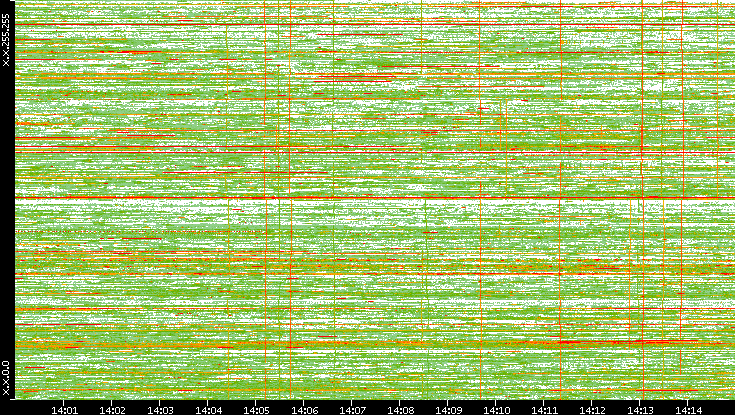The image size is (735, 415).
Task: Click the 14:01 time axis label
Action: [64, 410]
